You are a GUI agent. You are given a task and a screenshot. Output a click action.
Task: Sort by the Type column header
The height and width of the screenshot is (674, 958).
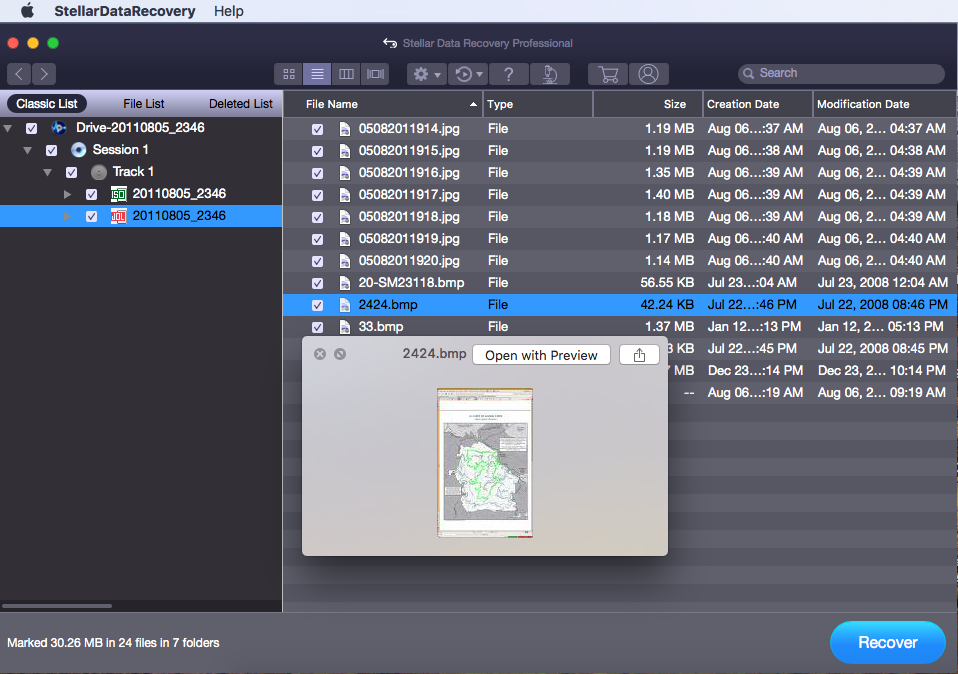538,104
